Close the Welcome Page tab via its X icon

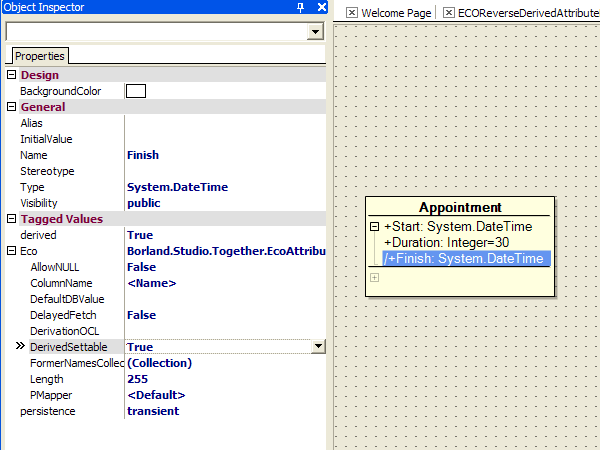(352, 13)
